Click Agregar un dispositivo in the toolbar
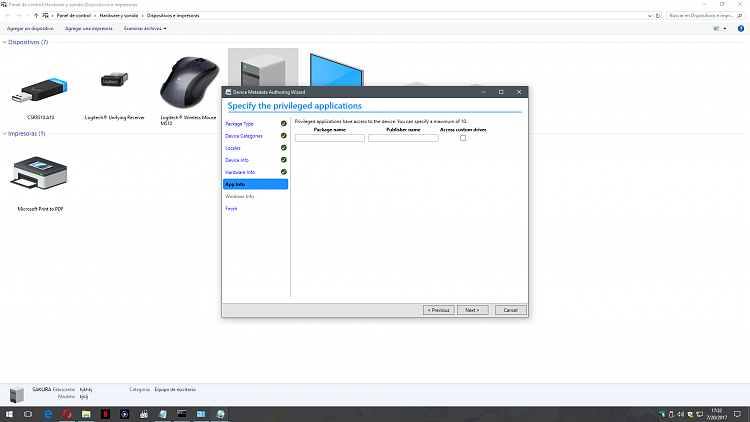Image resolution: width=750 pixels, height=422 pixels. 29,29
